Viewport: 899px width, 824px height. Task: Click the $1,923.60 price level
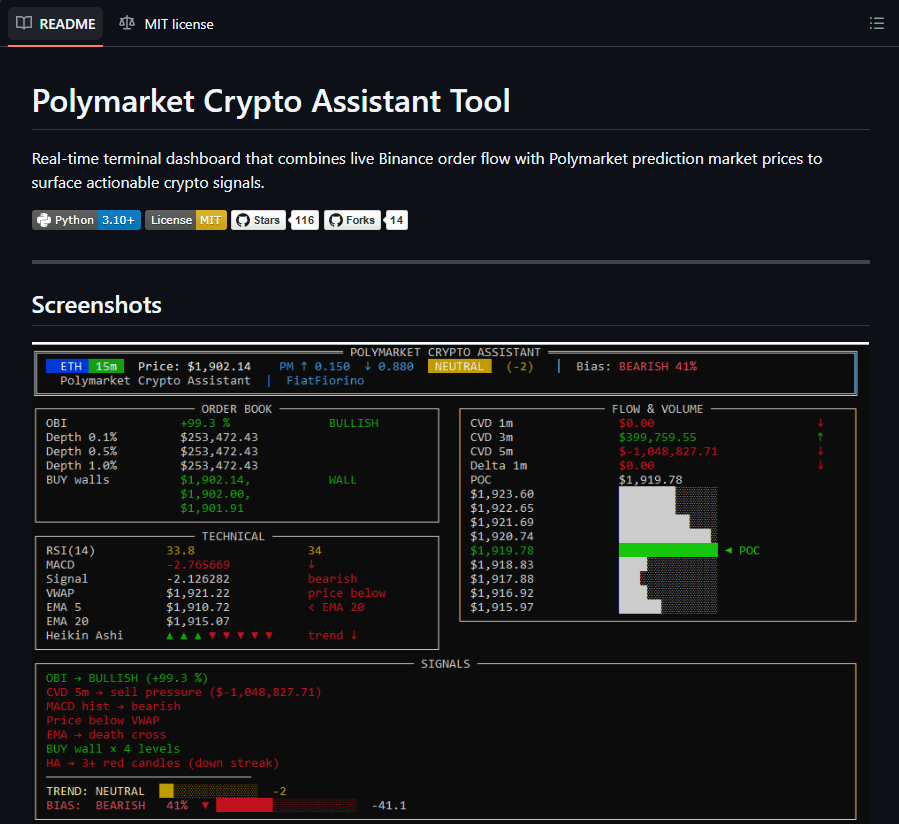tap(502, 494)
